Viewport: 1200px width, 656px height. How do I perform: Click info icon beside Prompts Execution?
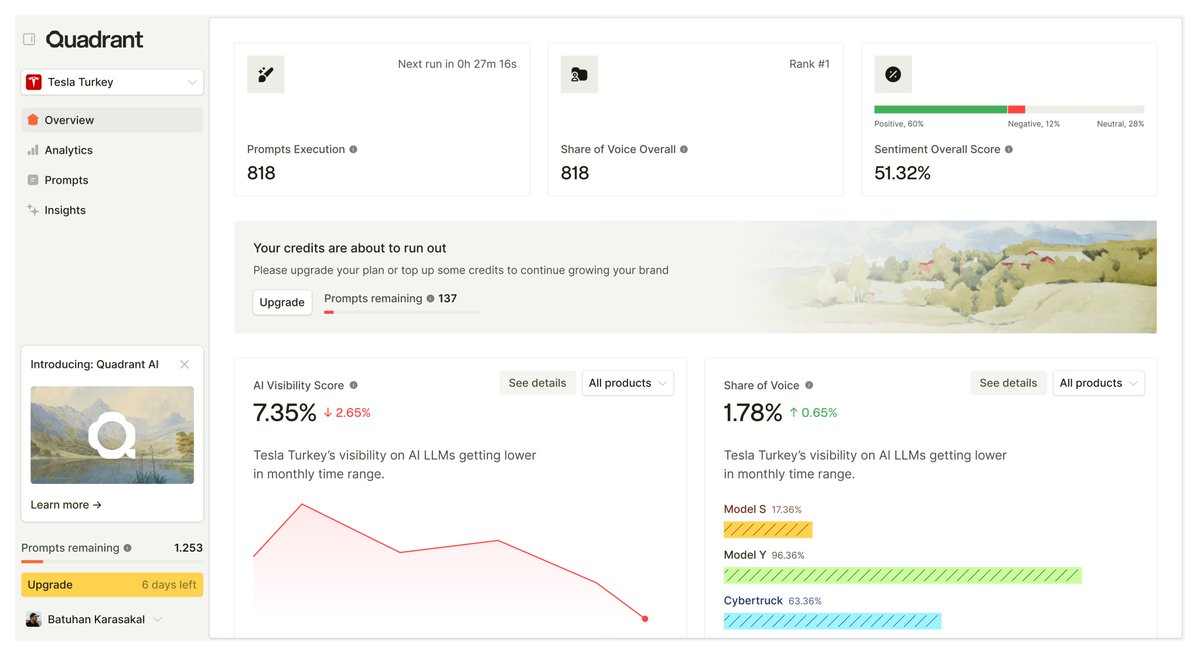click(353, 149)
